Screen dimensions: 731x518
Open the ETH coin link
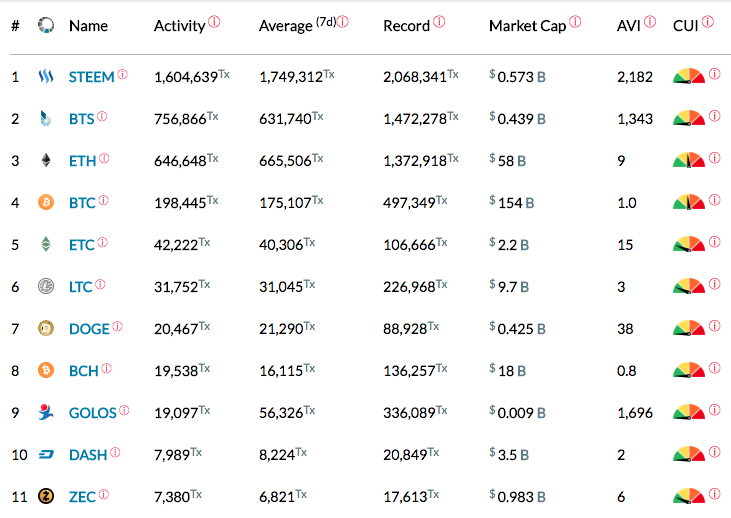[83, 161]
